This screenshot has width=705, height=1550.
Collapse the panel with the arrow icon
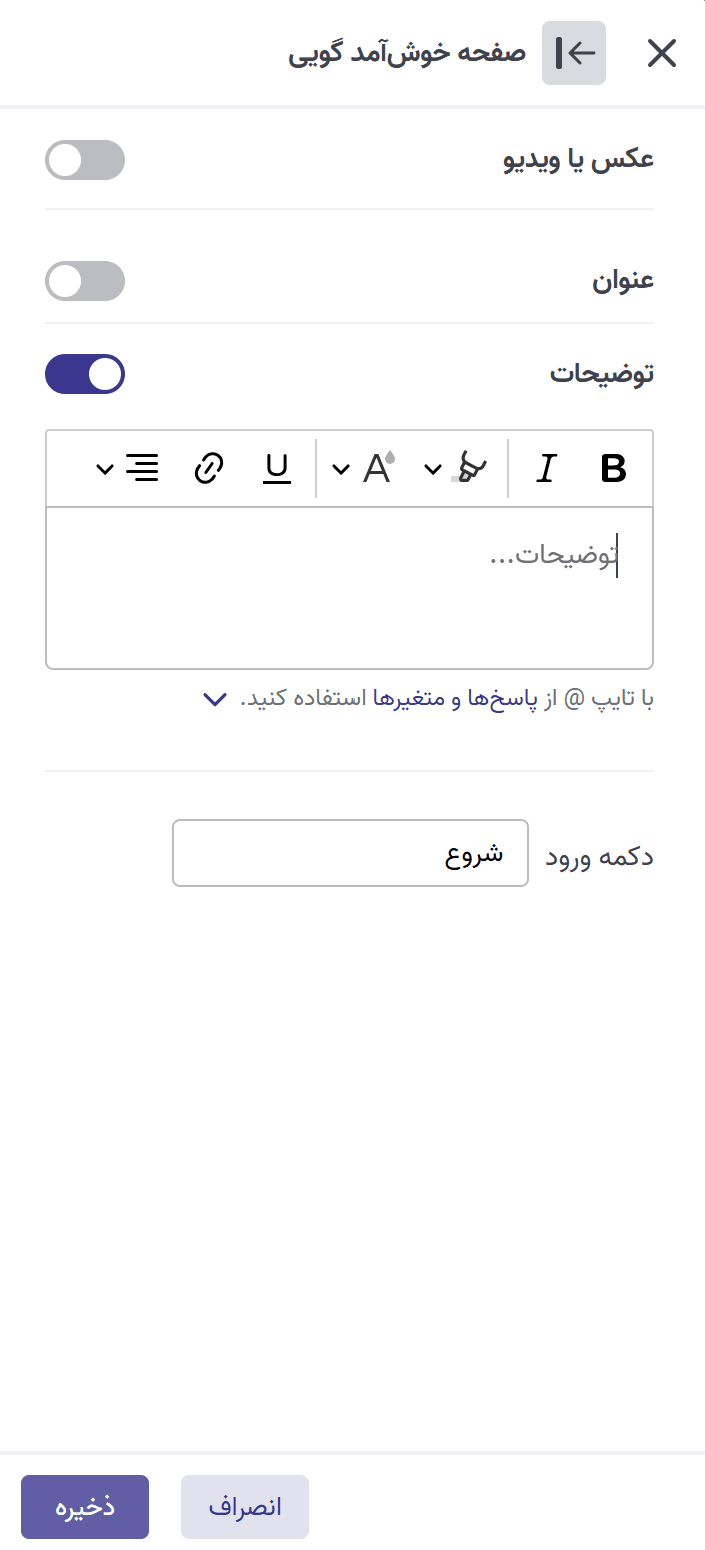tap(573, 53)
